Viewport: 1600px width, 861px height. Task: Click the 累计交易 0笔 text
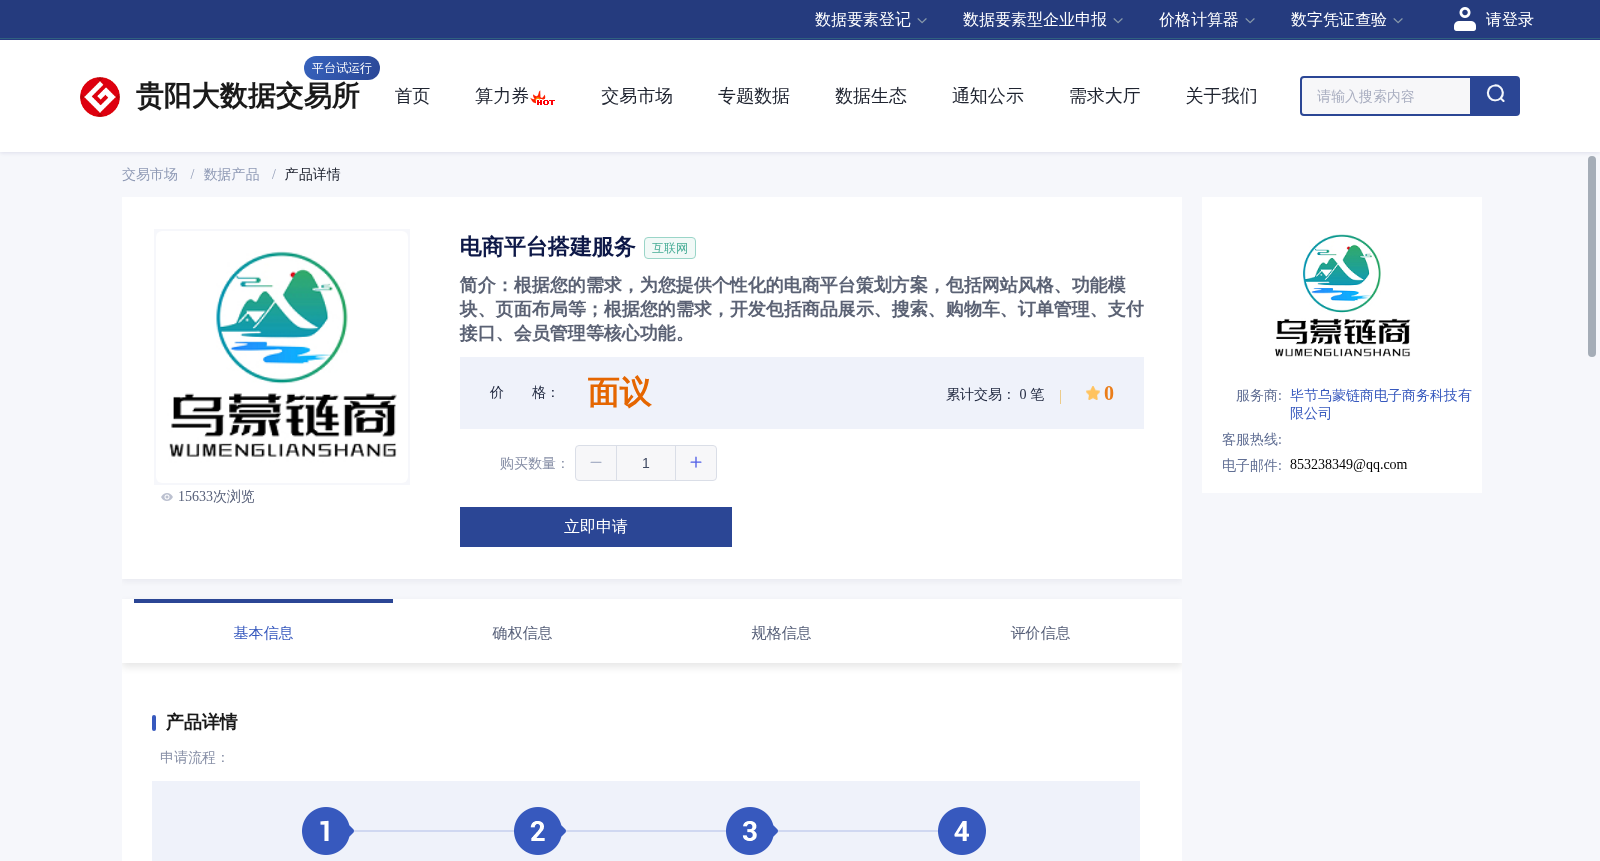pyautogui.click(x=995, y=395)
